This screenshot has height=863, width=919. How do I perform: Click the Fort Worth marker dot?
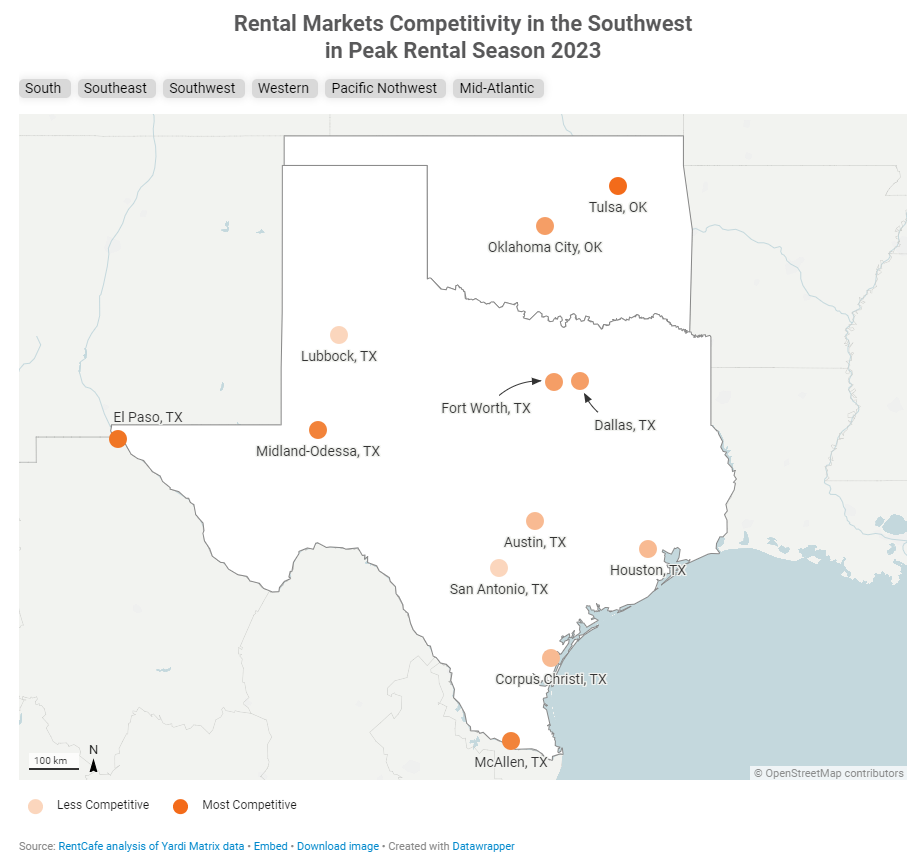click(554, 382)
